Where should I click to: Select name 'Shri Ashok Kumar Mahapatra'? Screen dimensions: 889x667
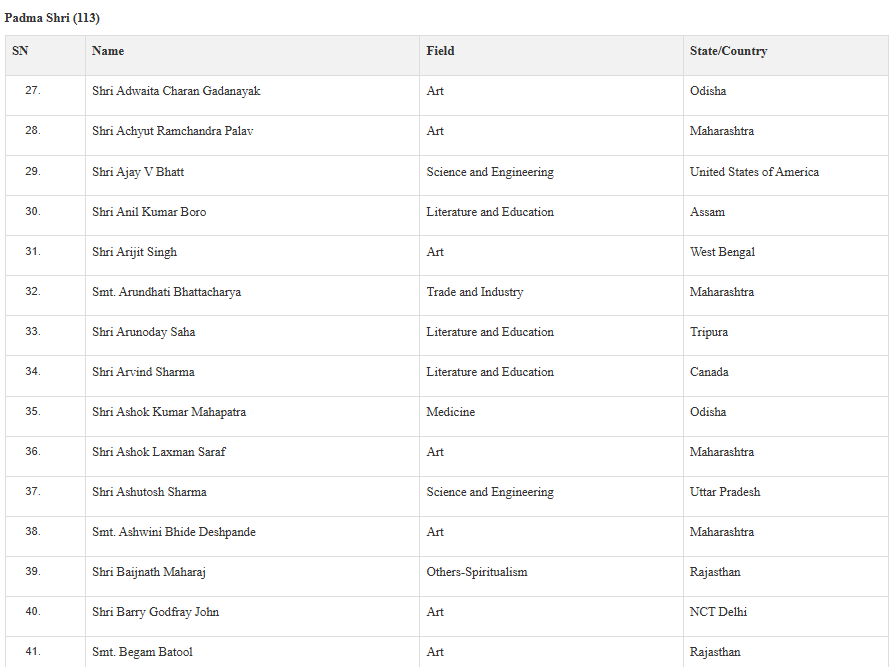tap(169, 412)
